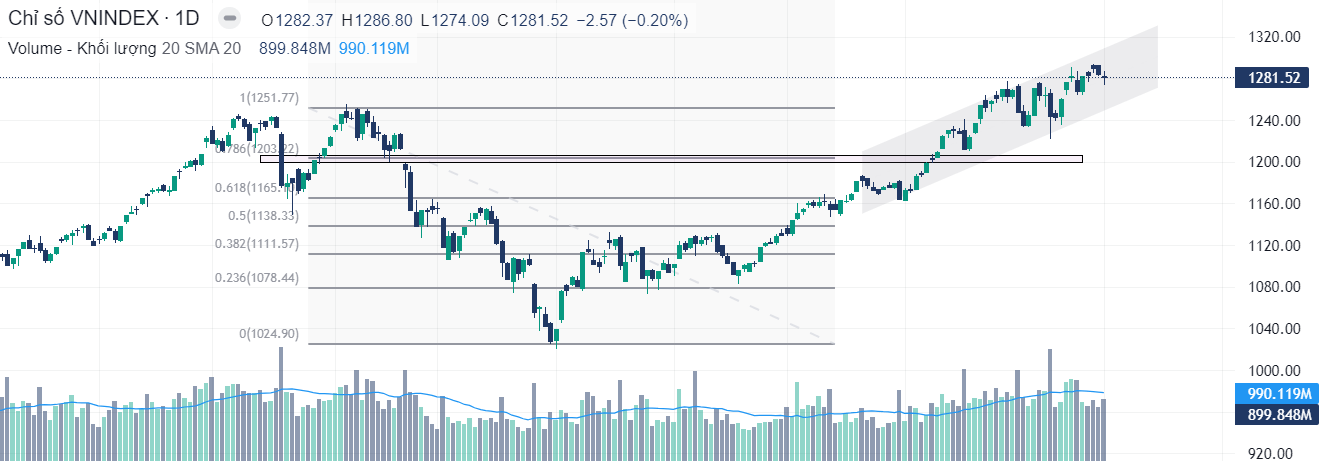Viewport: 1321px width, 461px height.
Task: Select the Fibonacci 0.5(1138.33) level label
Action: 263,215
